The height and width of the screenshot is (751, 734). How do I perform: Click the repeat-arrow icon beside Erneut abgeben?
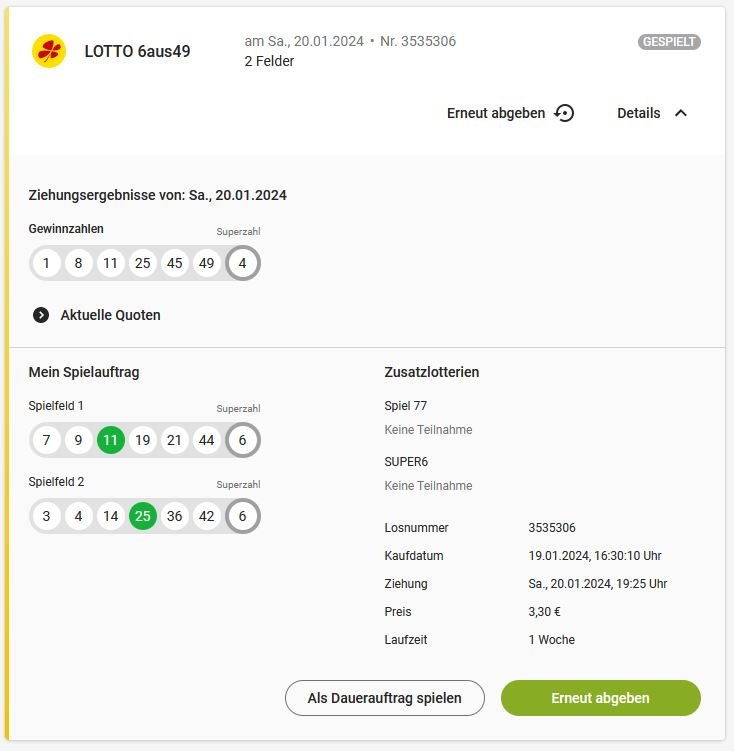coord(564,113)
